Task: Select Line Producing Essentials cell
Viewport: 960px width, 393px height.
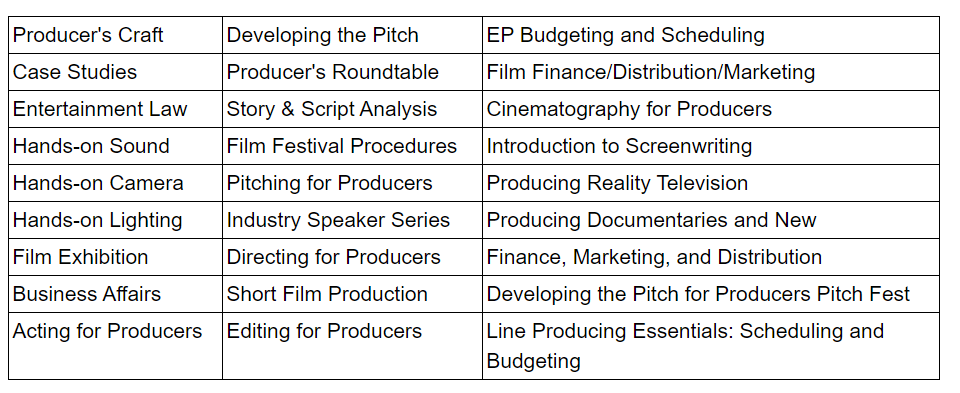Action: coord(711,346)
